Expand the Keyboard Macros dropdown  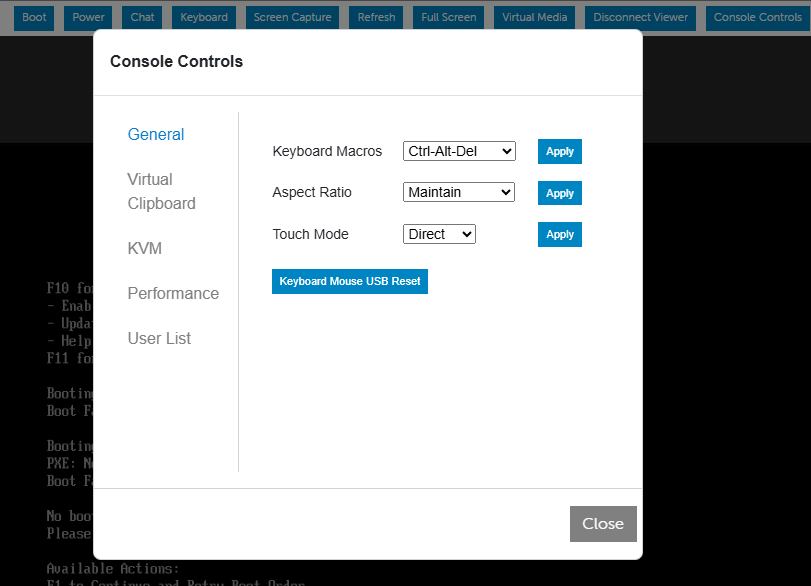(459, 151)
